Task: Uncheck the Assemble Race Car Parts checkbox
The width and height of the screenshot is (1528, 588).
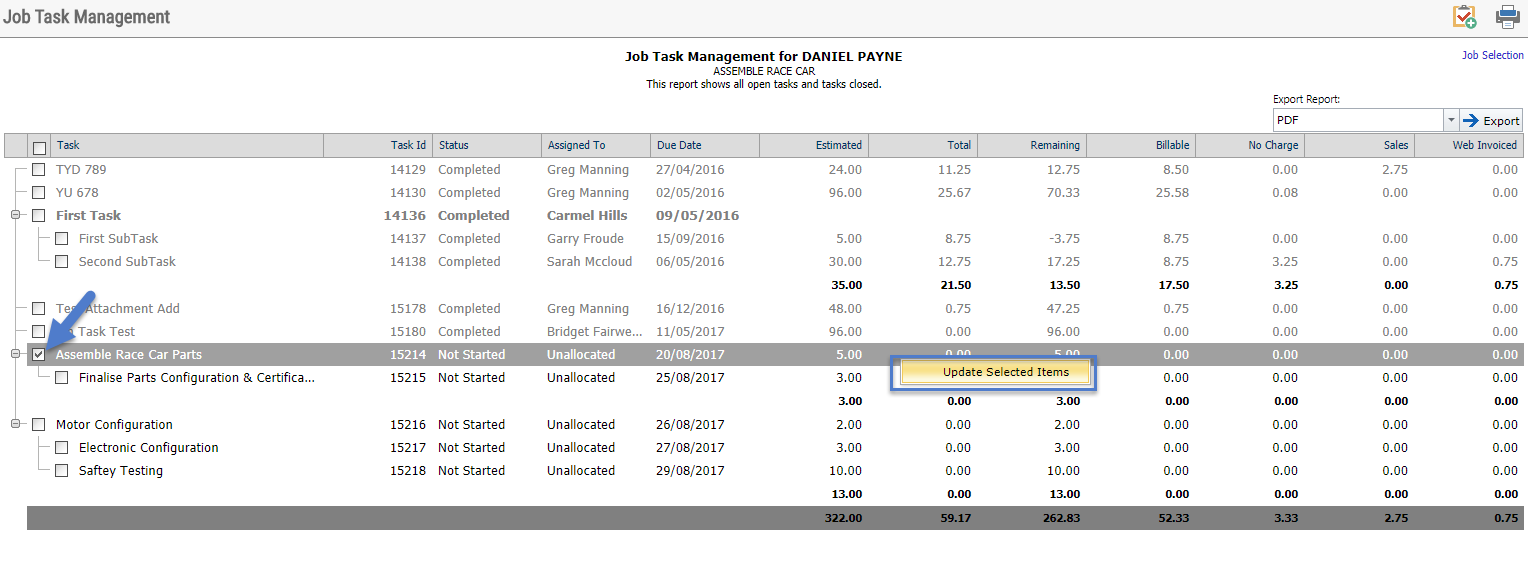Action: 39,355
